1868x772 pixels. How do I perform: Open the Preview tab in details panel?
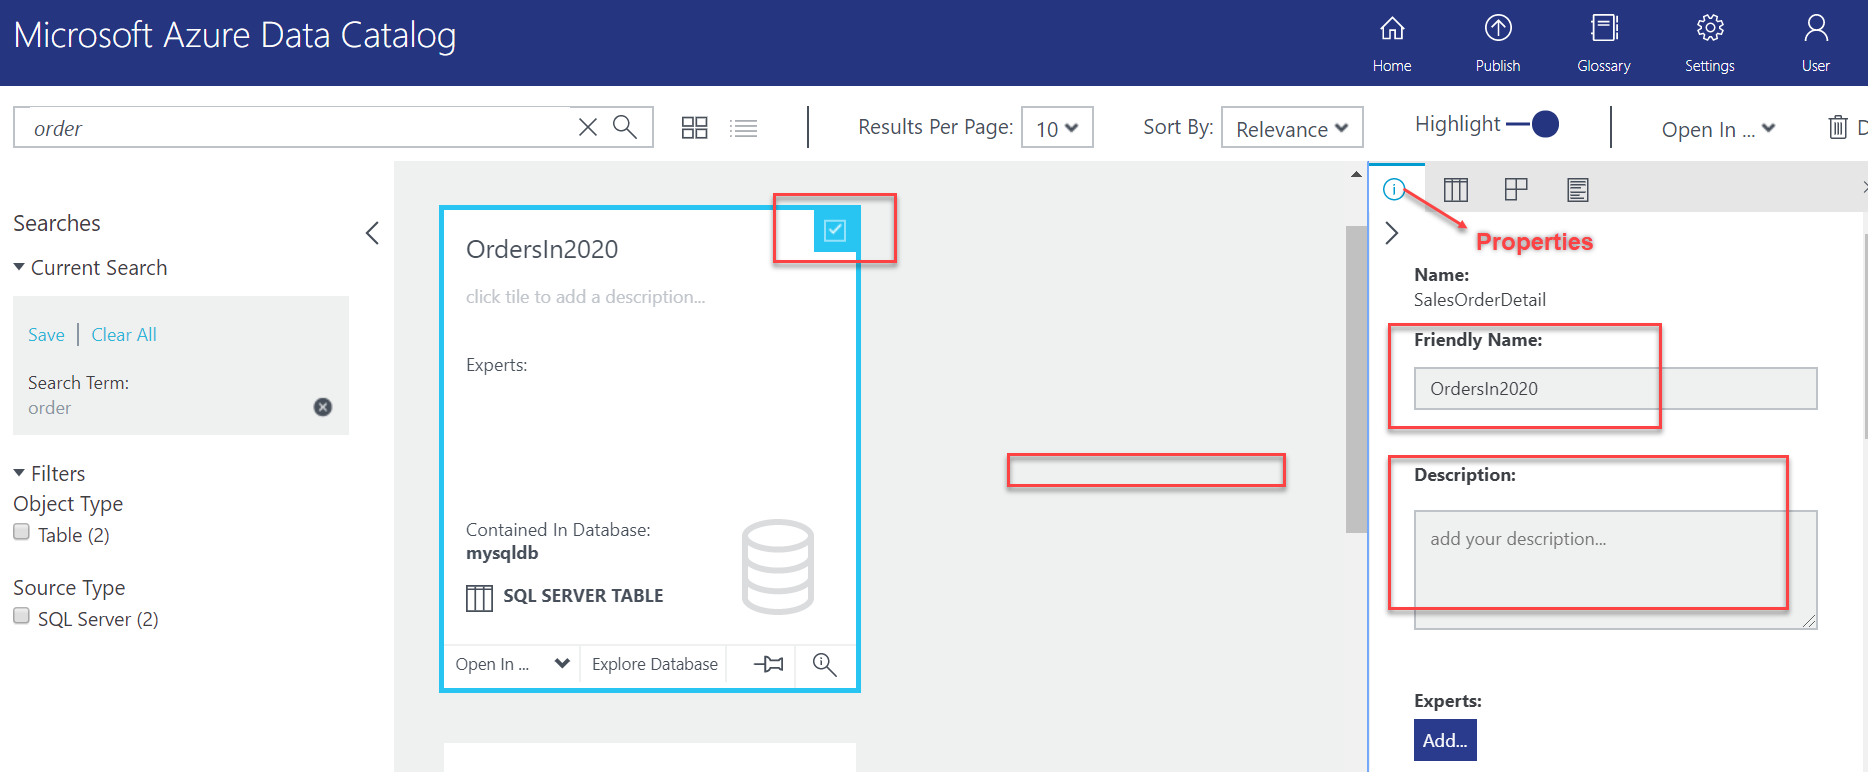click(x=1516, y=189)
